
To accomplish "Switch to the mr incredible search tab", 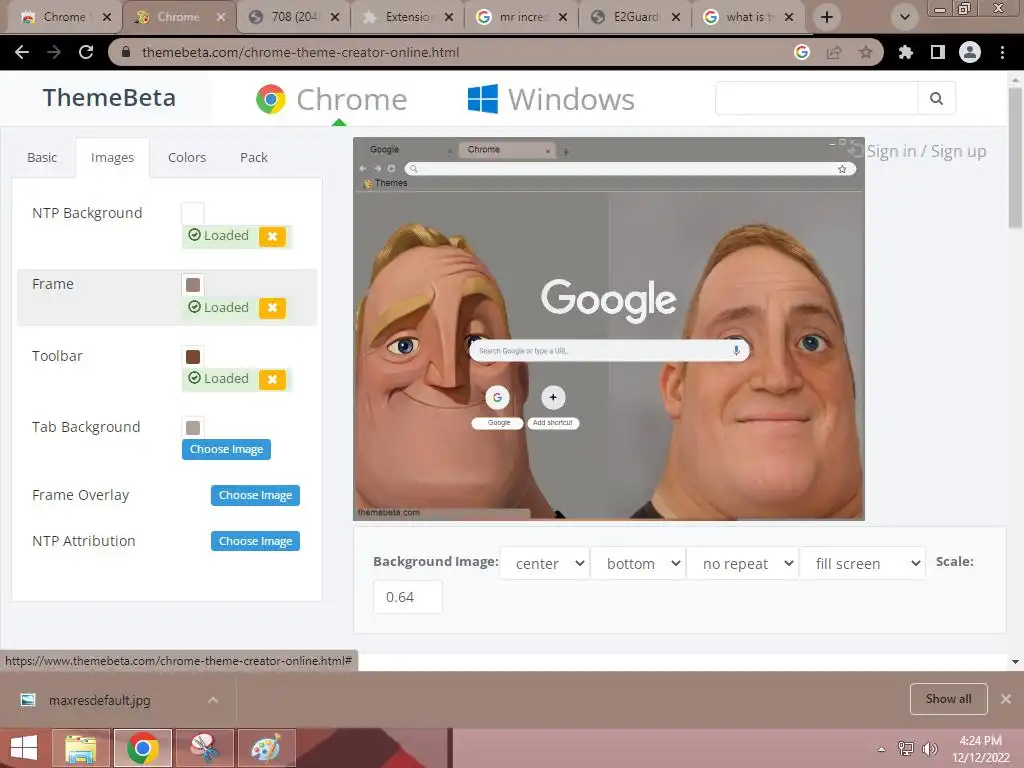I will click(x=520, y=18).
